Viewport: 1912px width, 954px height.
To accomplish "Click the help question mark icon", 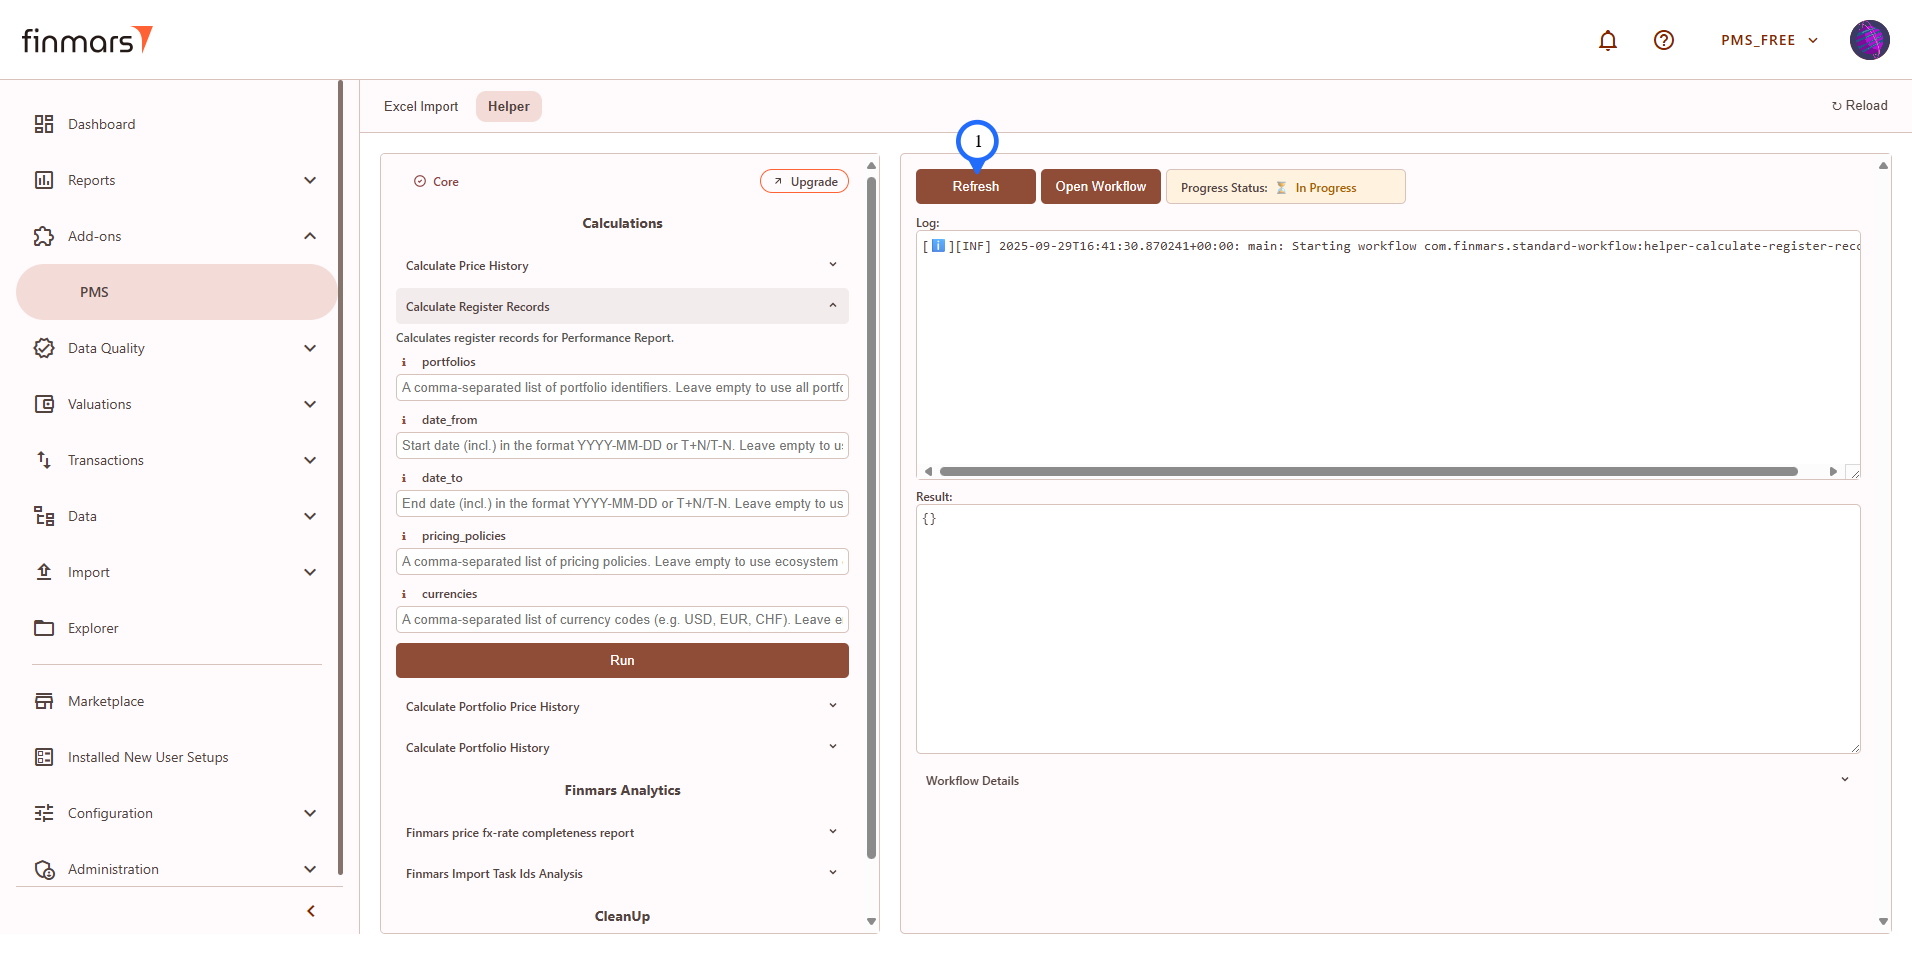I will click(x=1664, y=40).
